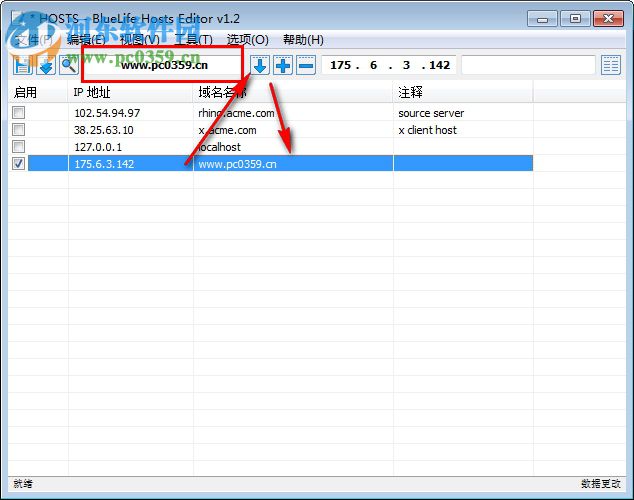Image resolution: width=634 pixels, height=500 pixels.
Task: Enable the 127.0.0.1 localhost checkbox
Action: point(19,147)
